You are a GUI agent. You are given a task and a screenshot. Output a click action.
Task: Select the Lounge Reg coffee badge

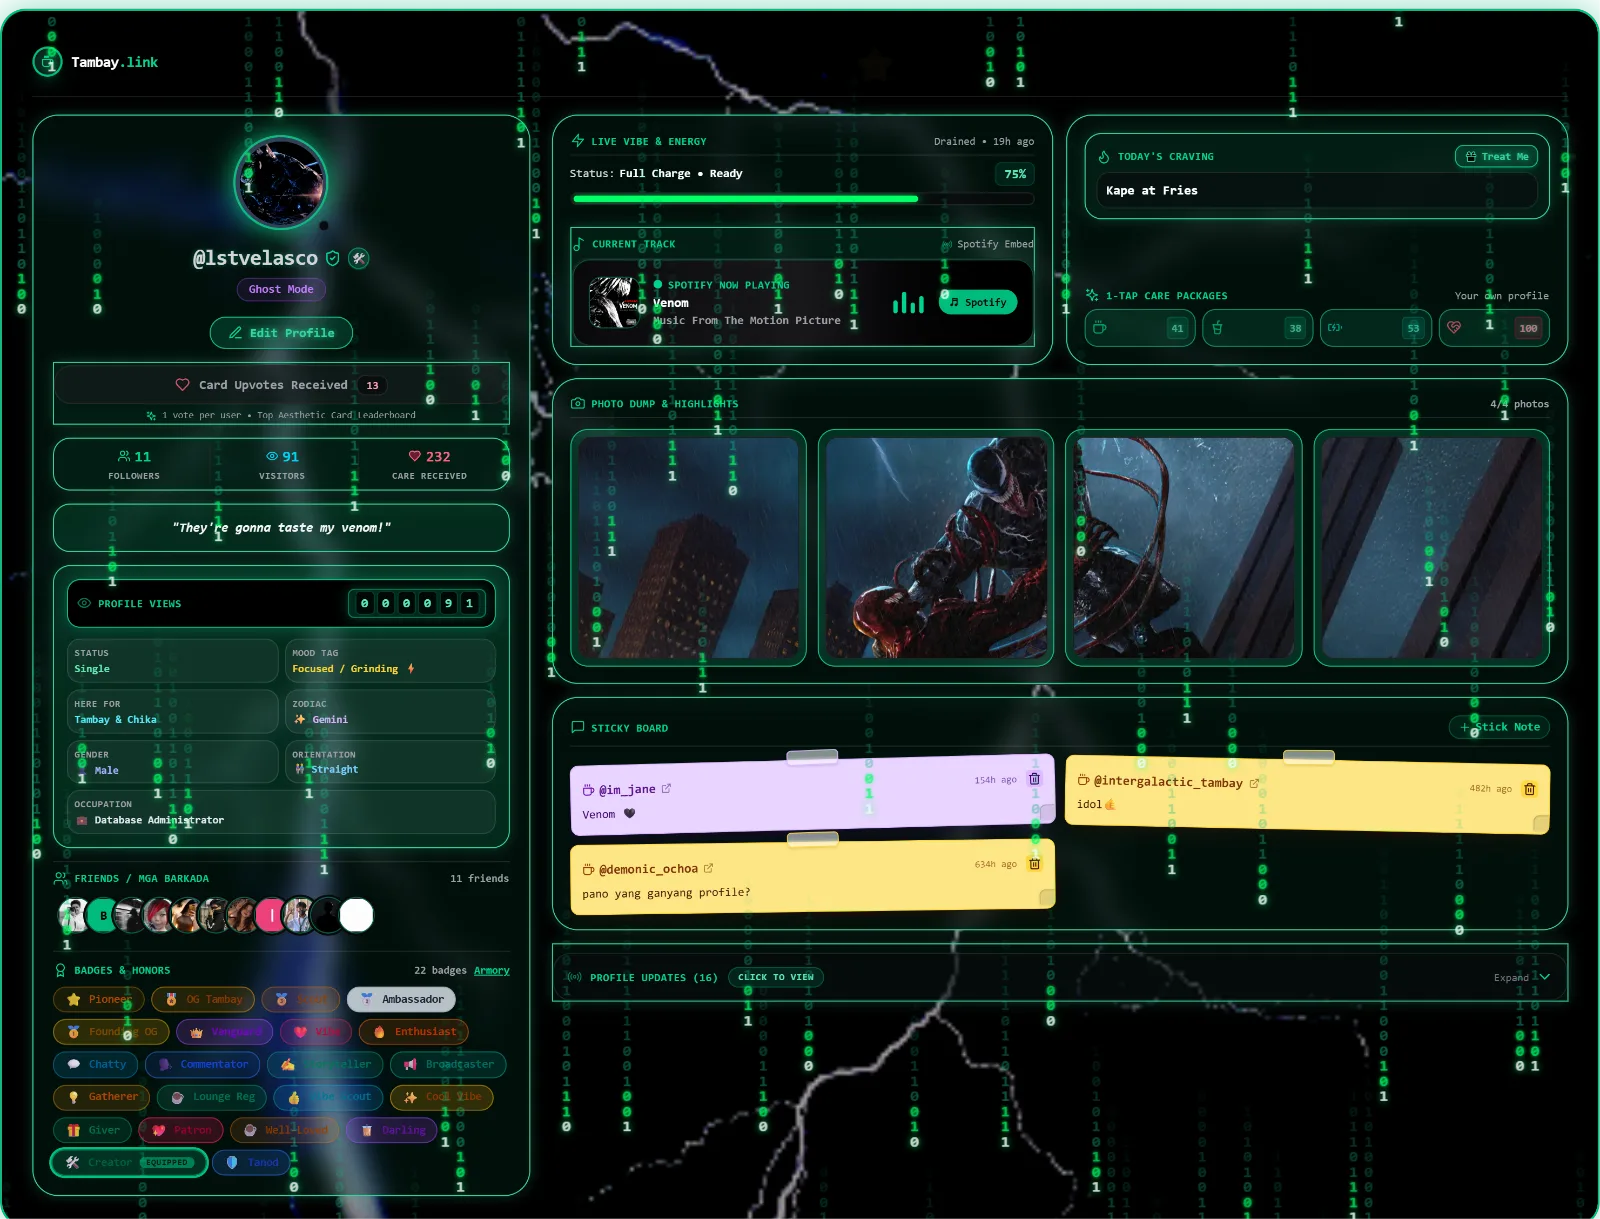coord(212,1097)
